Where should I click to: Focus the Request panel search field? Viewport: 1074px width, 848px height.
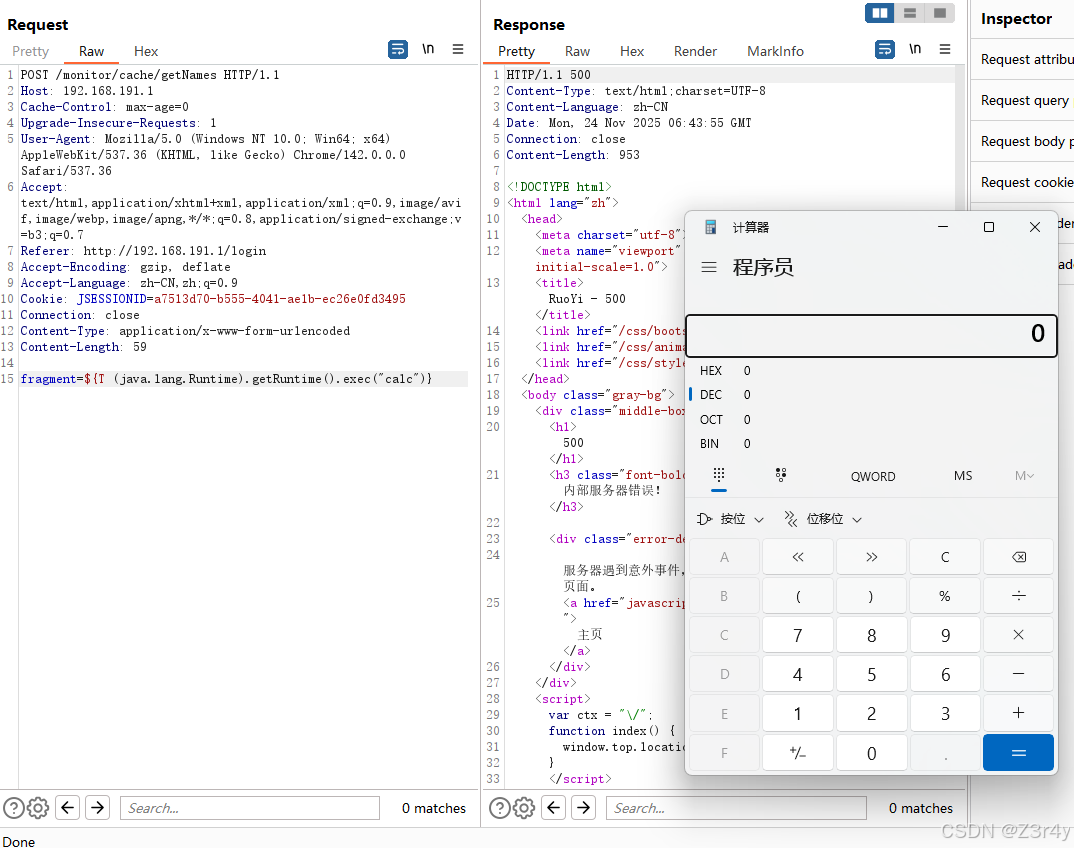(250, 808)
